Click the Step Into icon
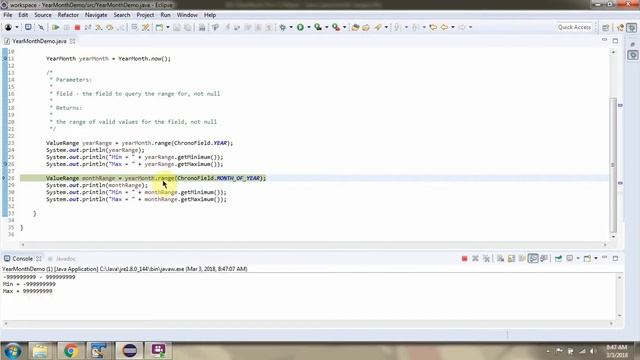The height and width of the screenshot is (360, 640). [98, 27]
